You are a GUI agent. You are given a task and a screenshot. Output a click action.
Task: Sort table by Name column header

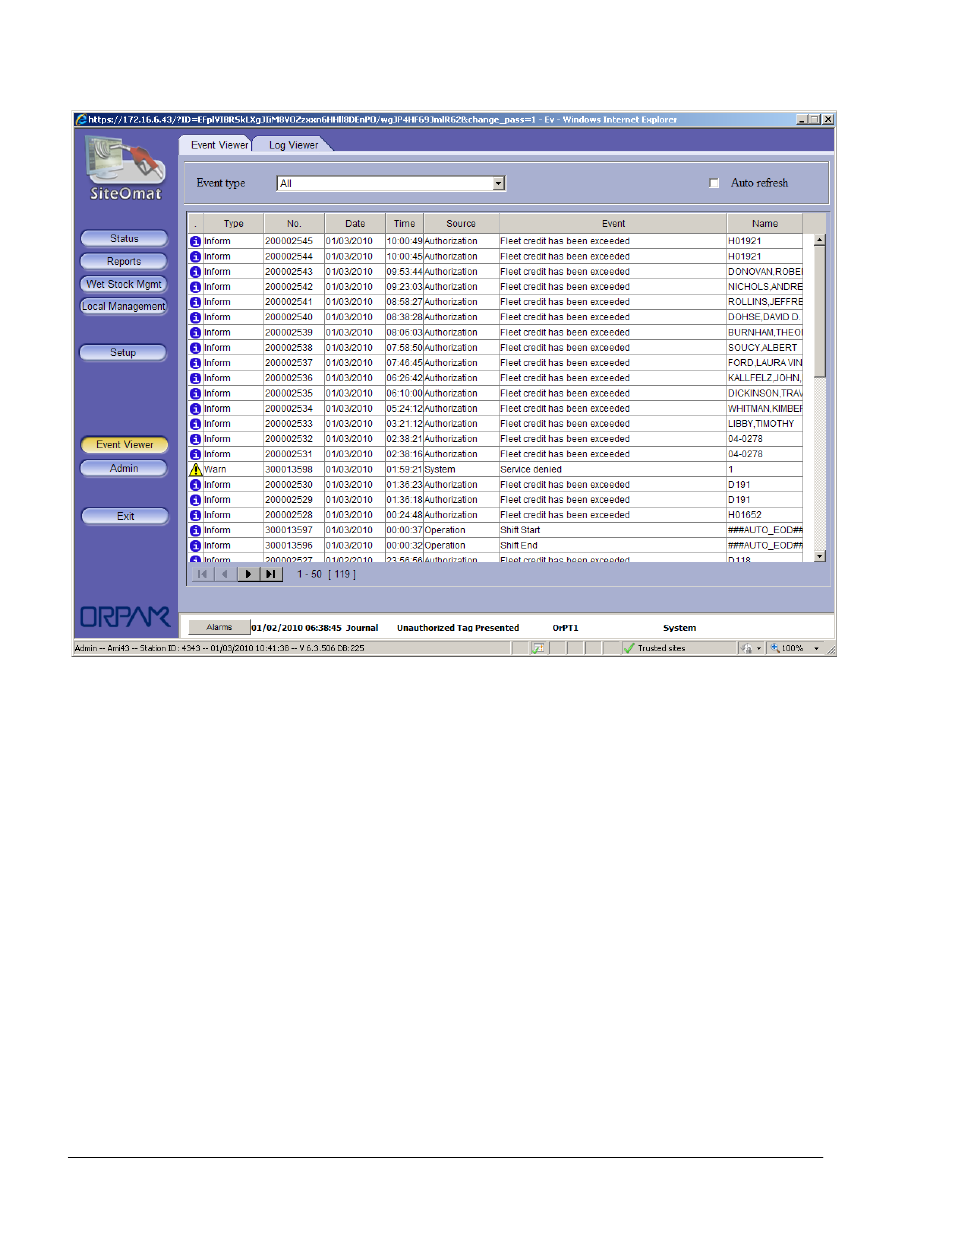tap(765, 224)
